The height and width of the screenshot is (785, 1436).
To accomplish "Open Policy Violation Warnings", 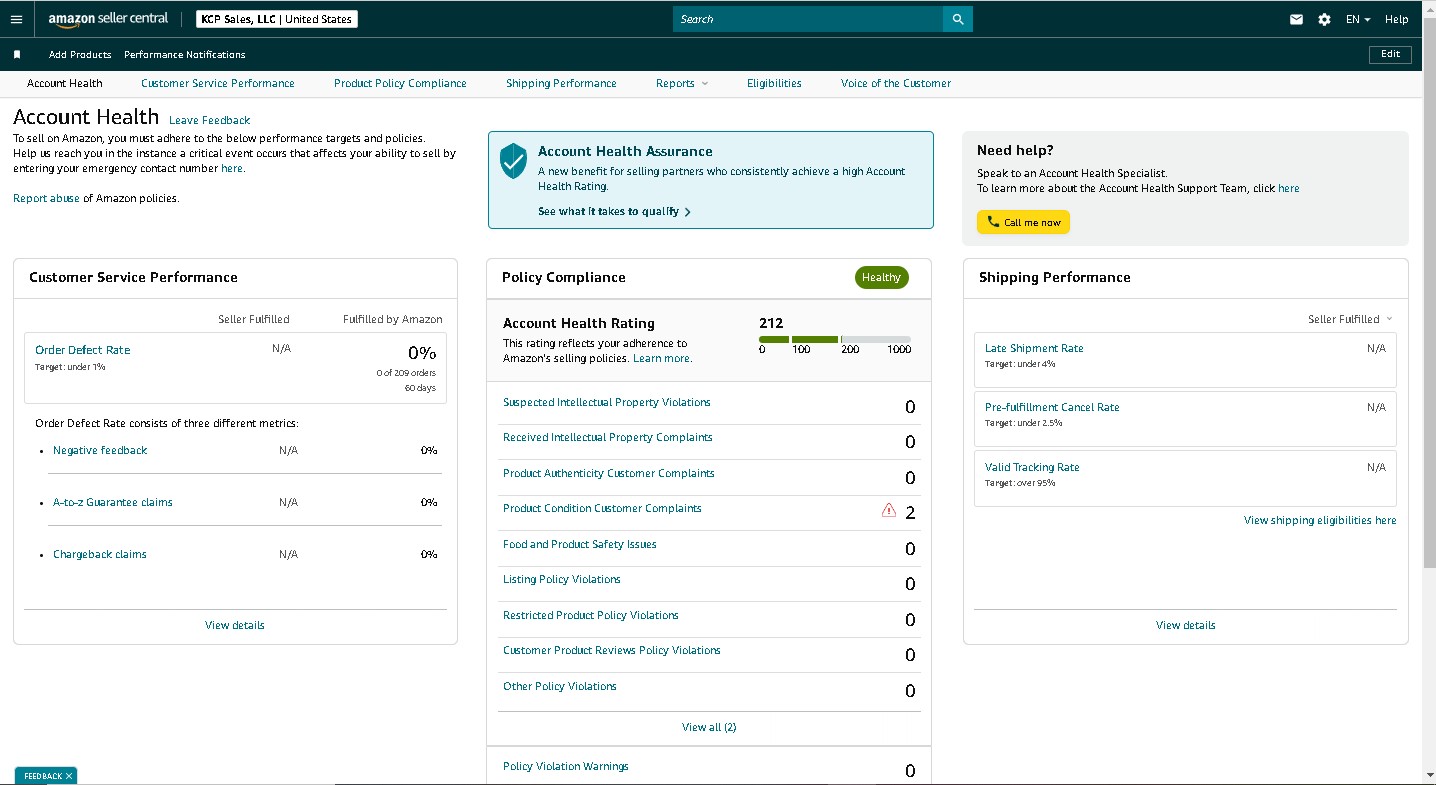I will click(566, 766).
